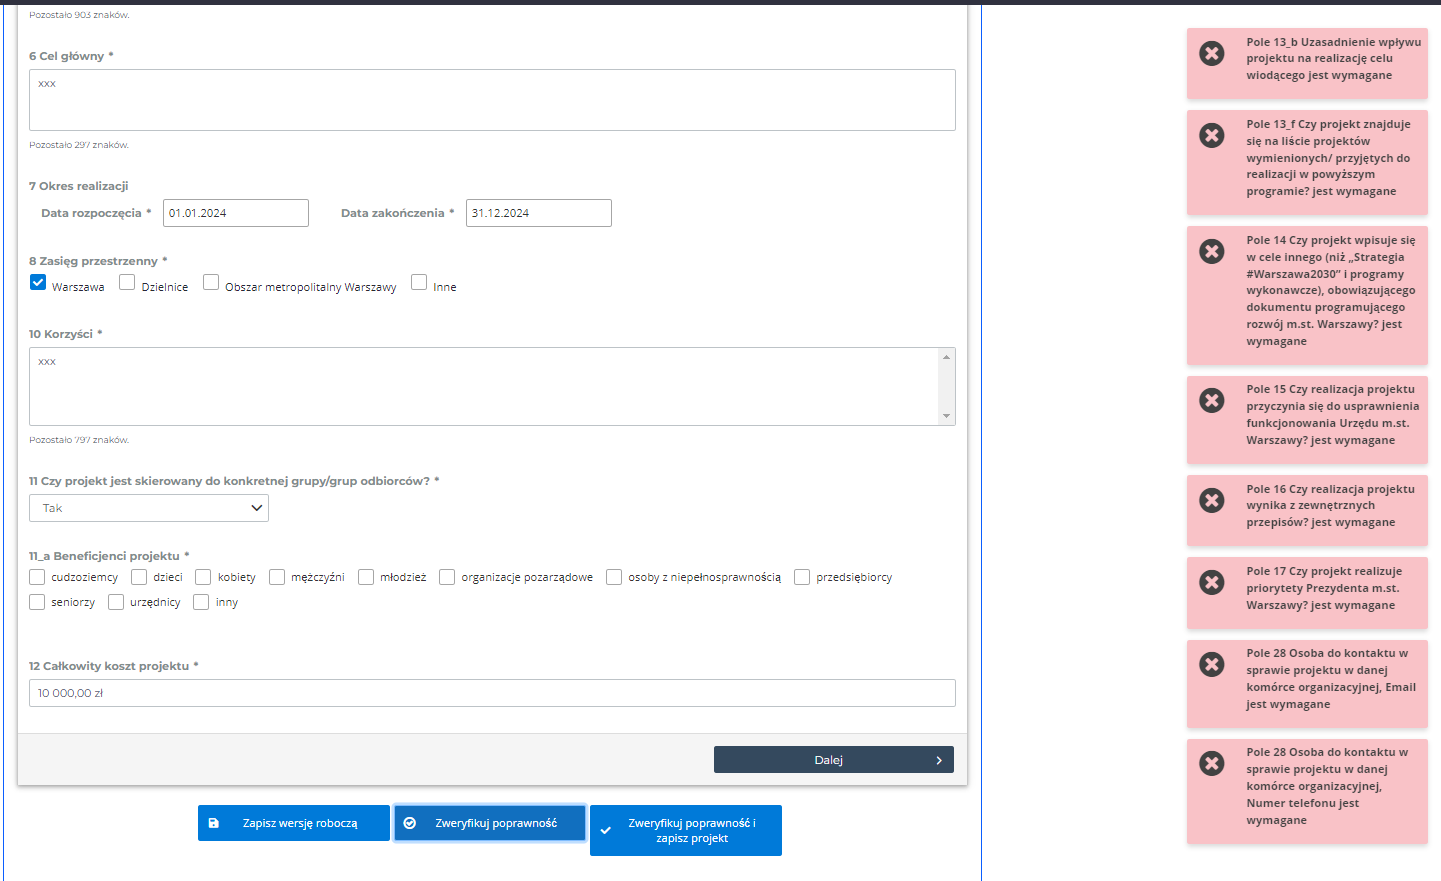Click Zweryfikuj poprawność i zapisz projekt

pos(686,831)
